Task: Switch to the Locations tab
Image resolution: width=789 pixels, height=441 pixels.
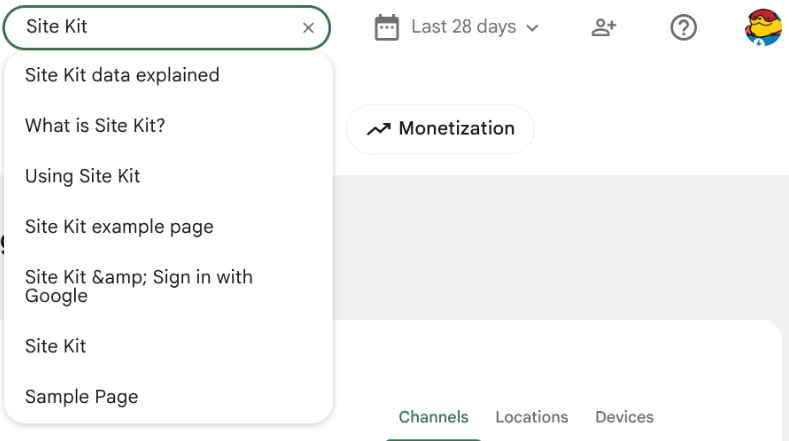Action: 531,417
